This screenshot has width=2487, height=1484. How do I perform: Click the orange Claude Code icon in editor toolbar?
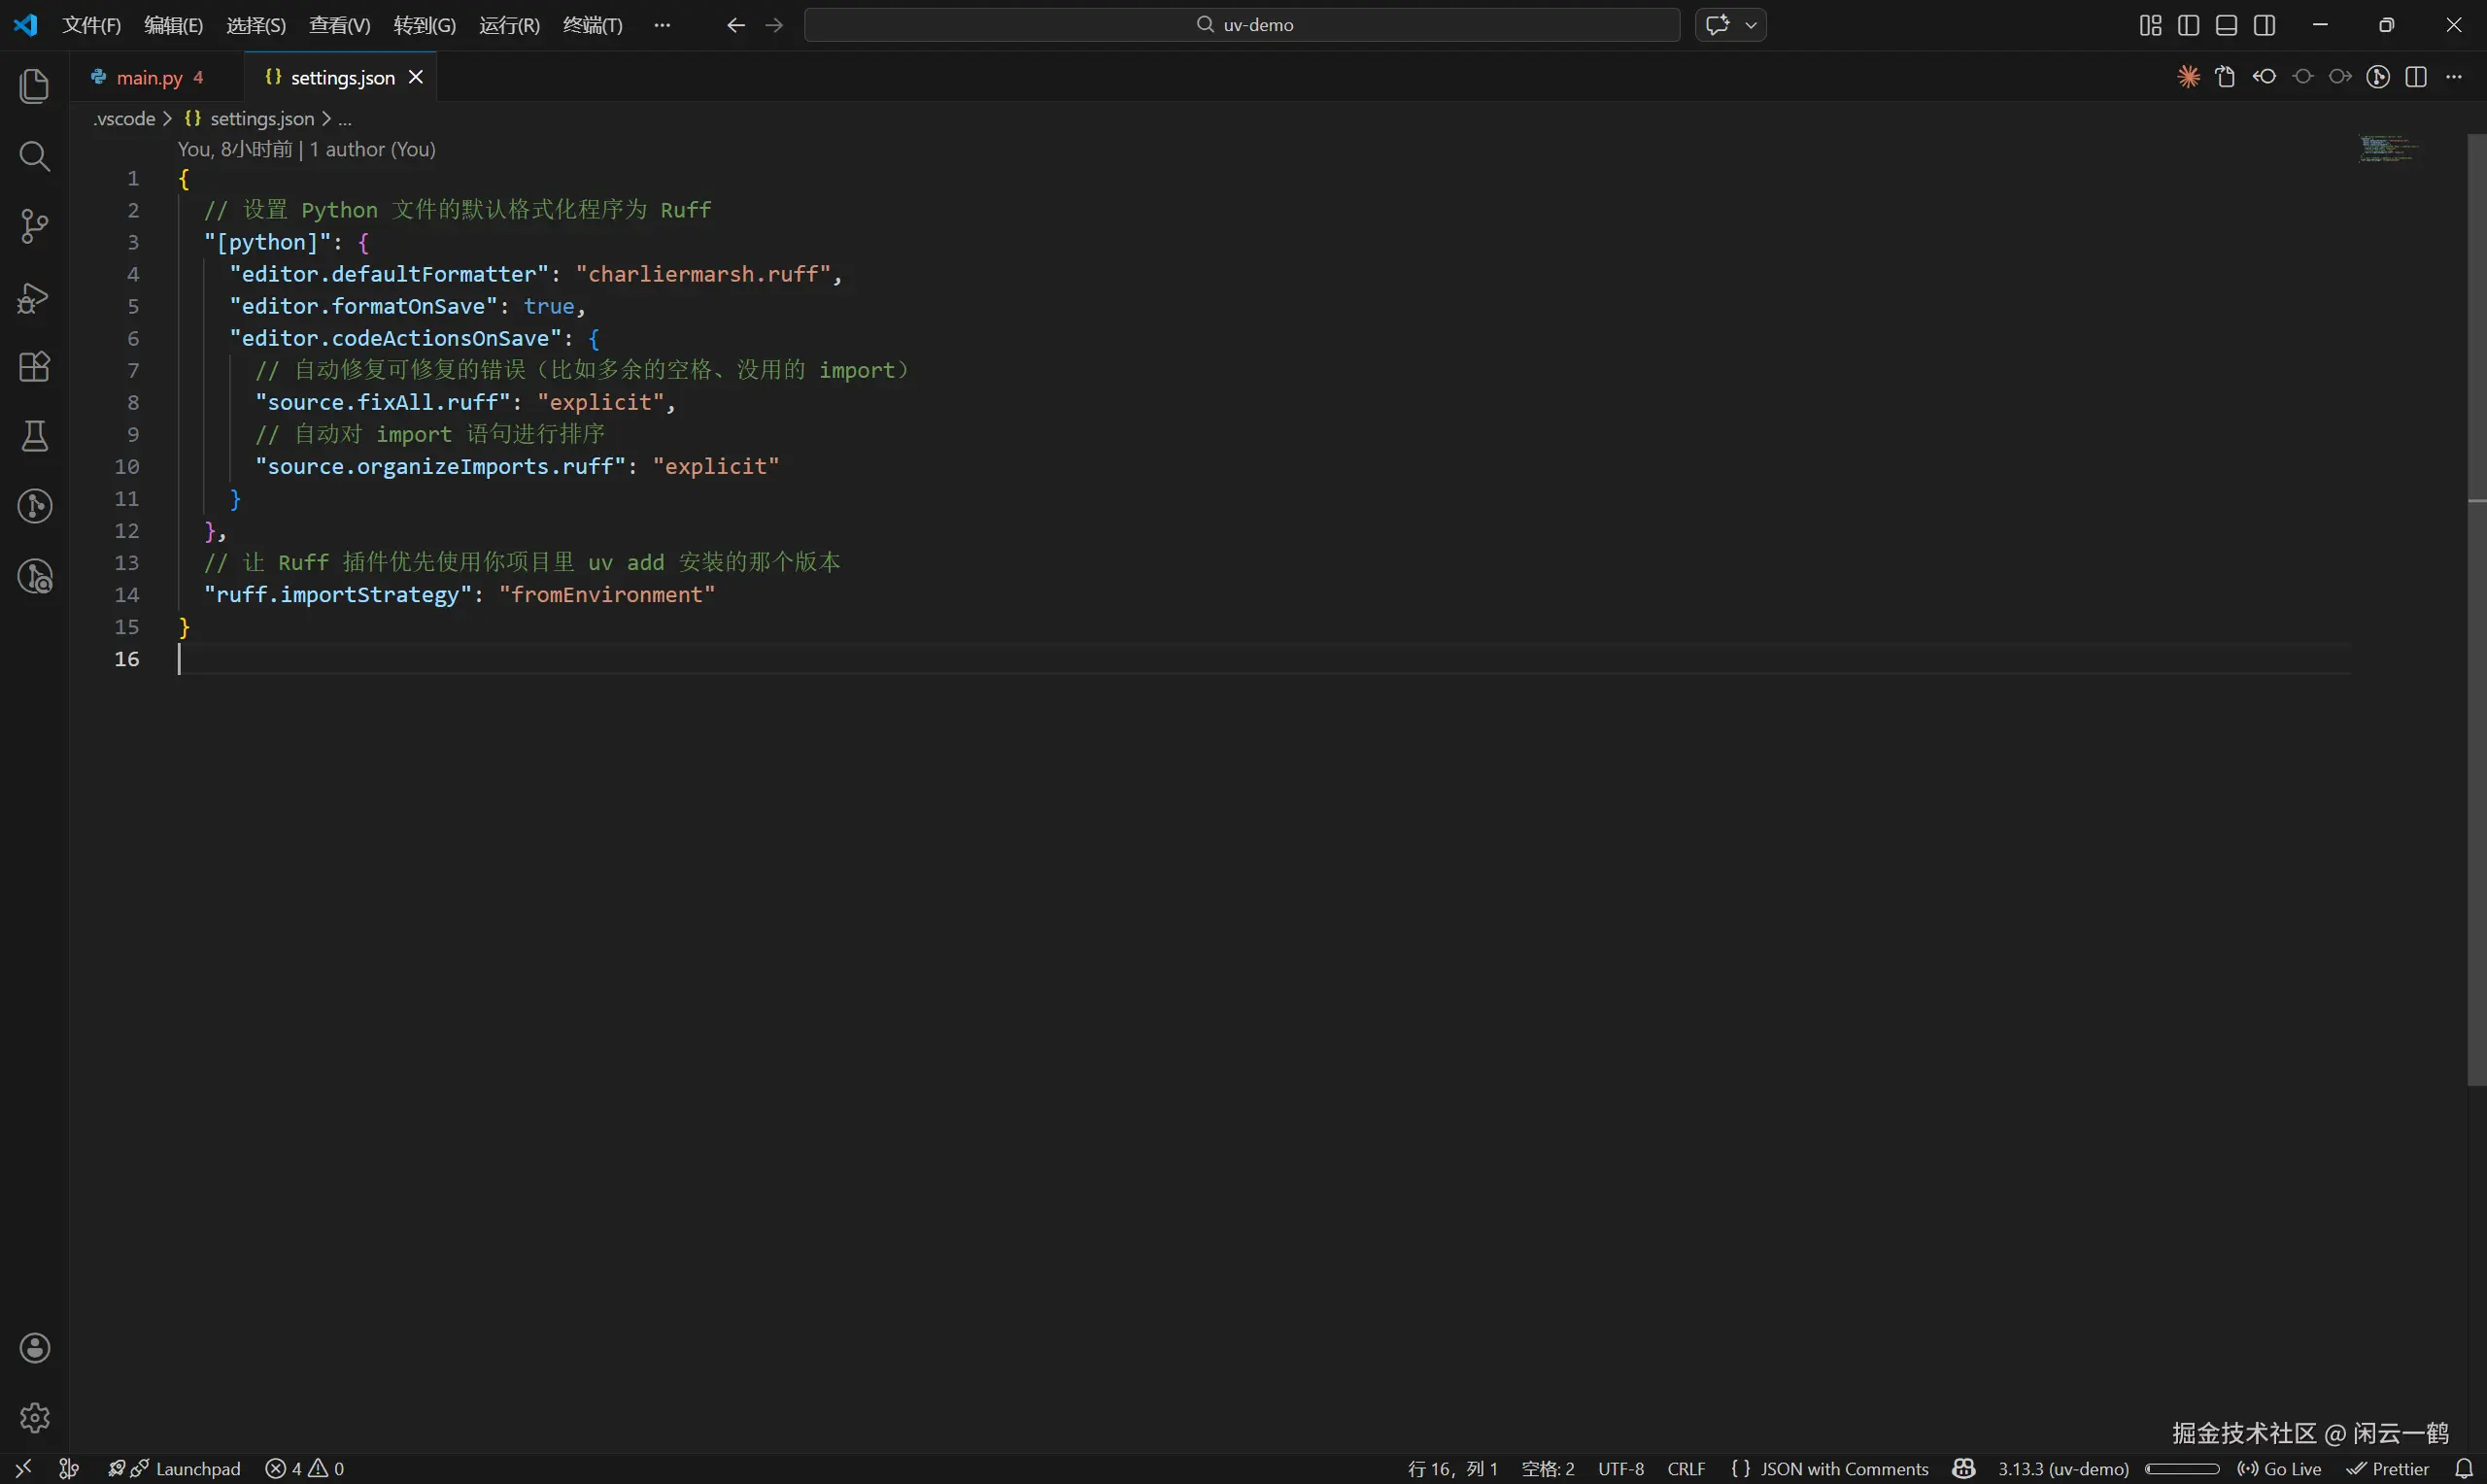(2188, 77)
